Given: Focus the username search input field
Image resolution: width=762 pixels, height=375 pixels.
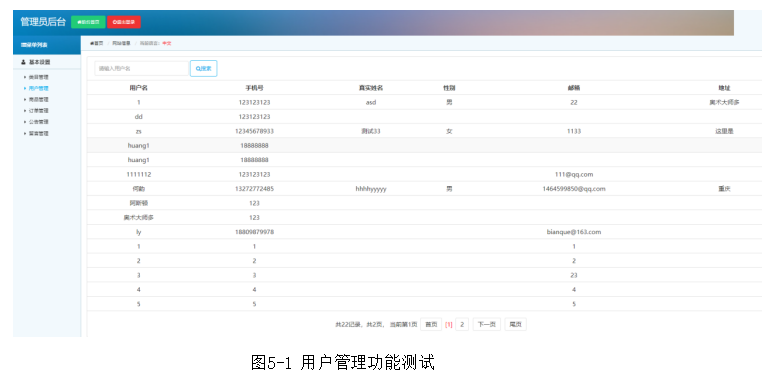Looking at the screenshot, I should coord(141,68).
